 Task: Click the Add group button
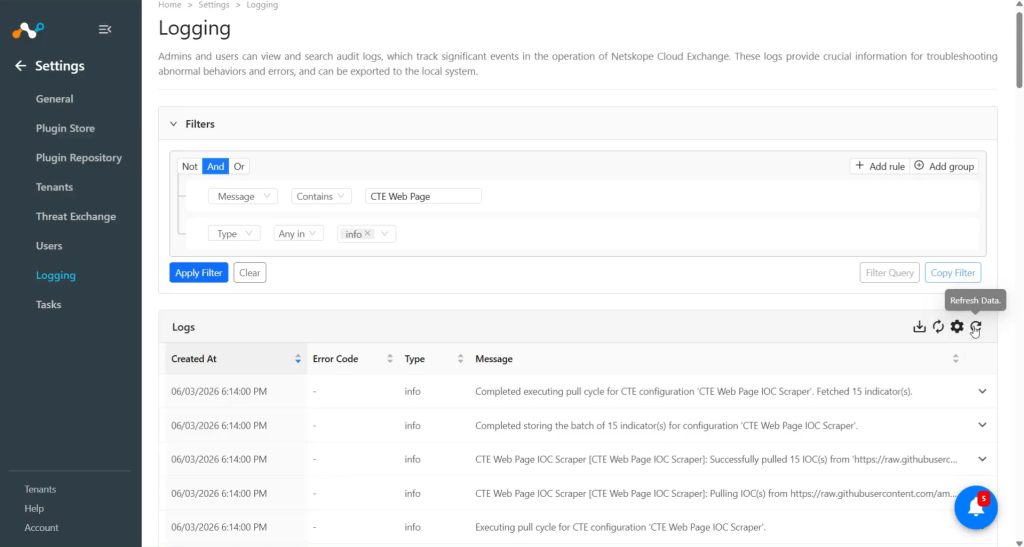[944, 166]
